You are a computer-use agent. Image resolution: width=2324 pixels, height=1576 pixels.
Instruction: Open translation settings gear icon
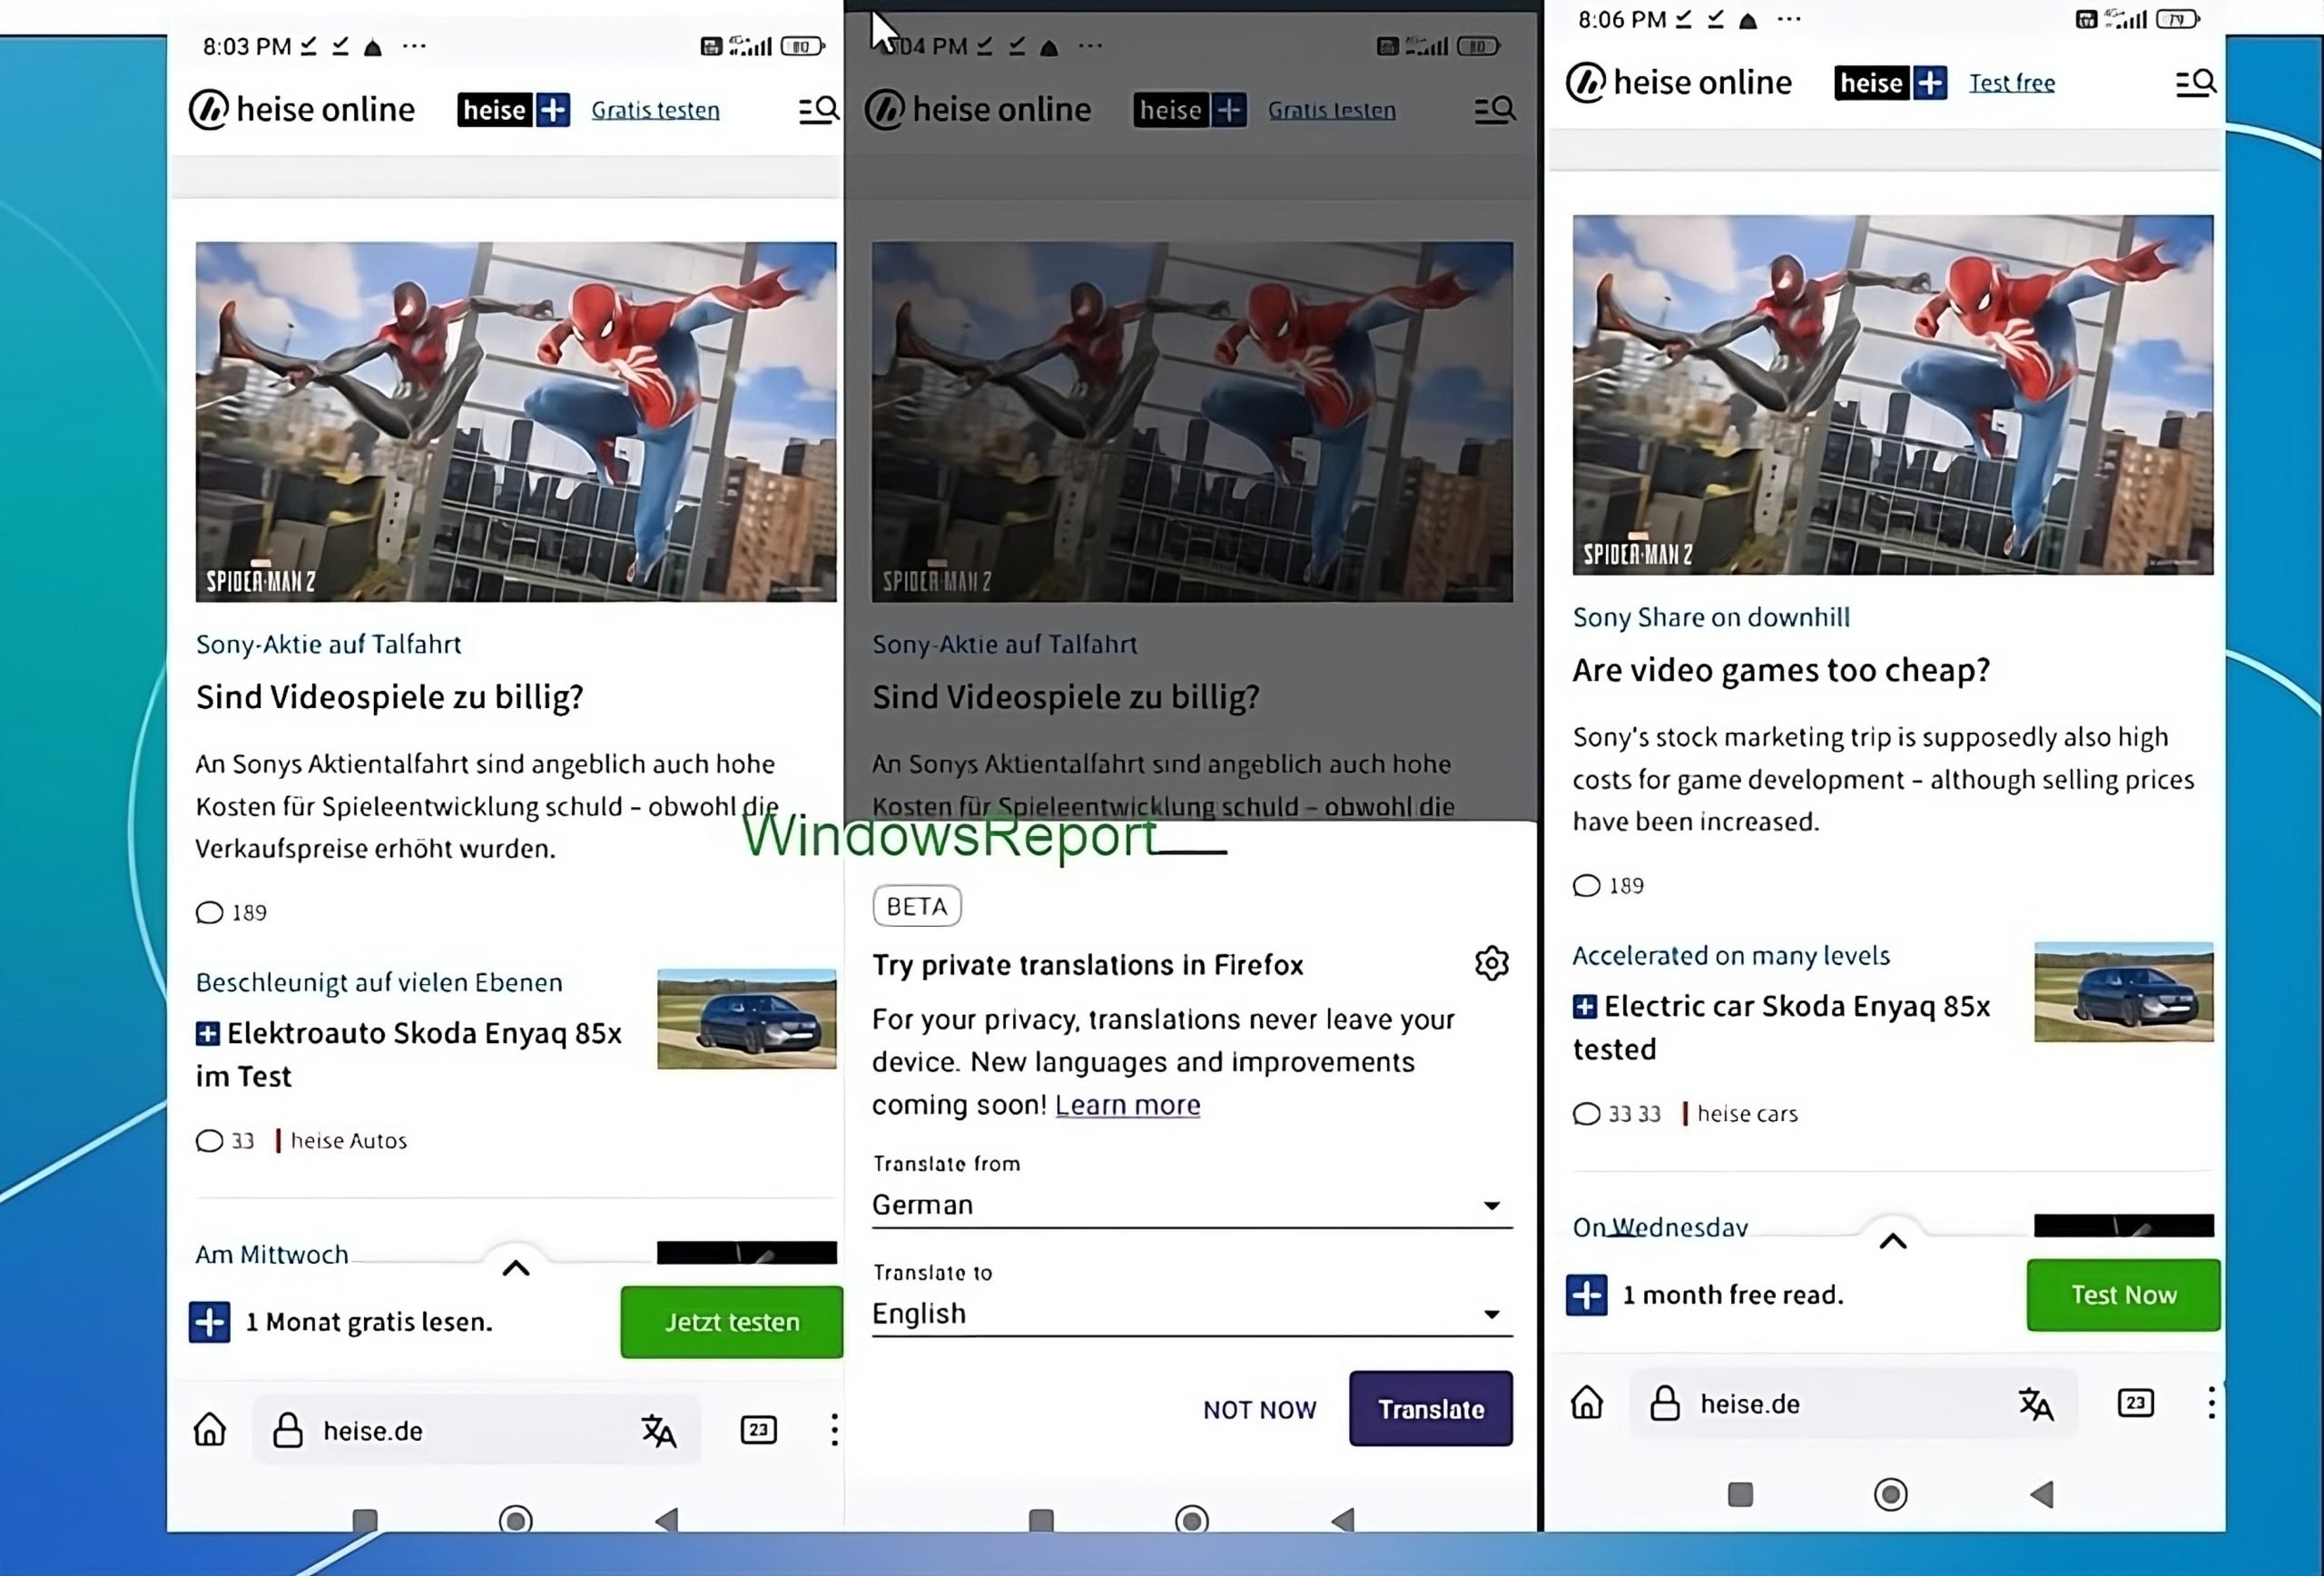[x=1491, y=963]
